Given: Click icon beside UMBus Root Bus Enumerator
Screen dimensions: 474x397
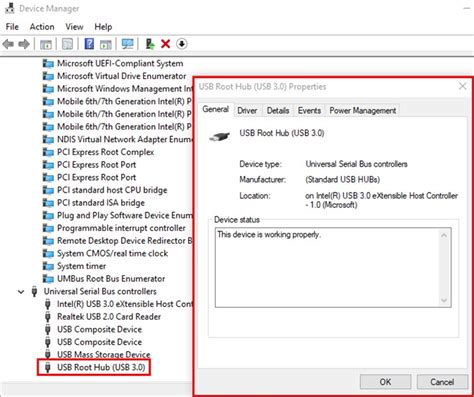Looking at the screenshot, I should click(48, 279).
